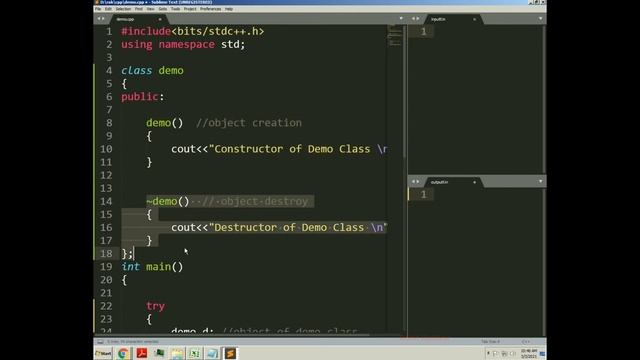Click the Start button on taskbar
Screen dimensions: 640x360
pos(104,353)
